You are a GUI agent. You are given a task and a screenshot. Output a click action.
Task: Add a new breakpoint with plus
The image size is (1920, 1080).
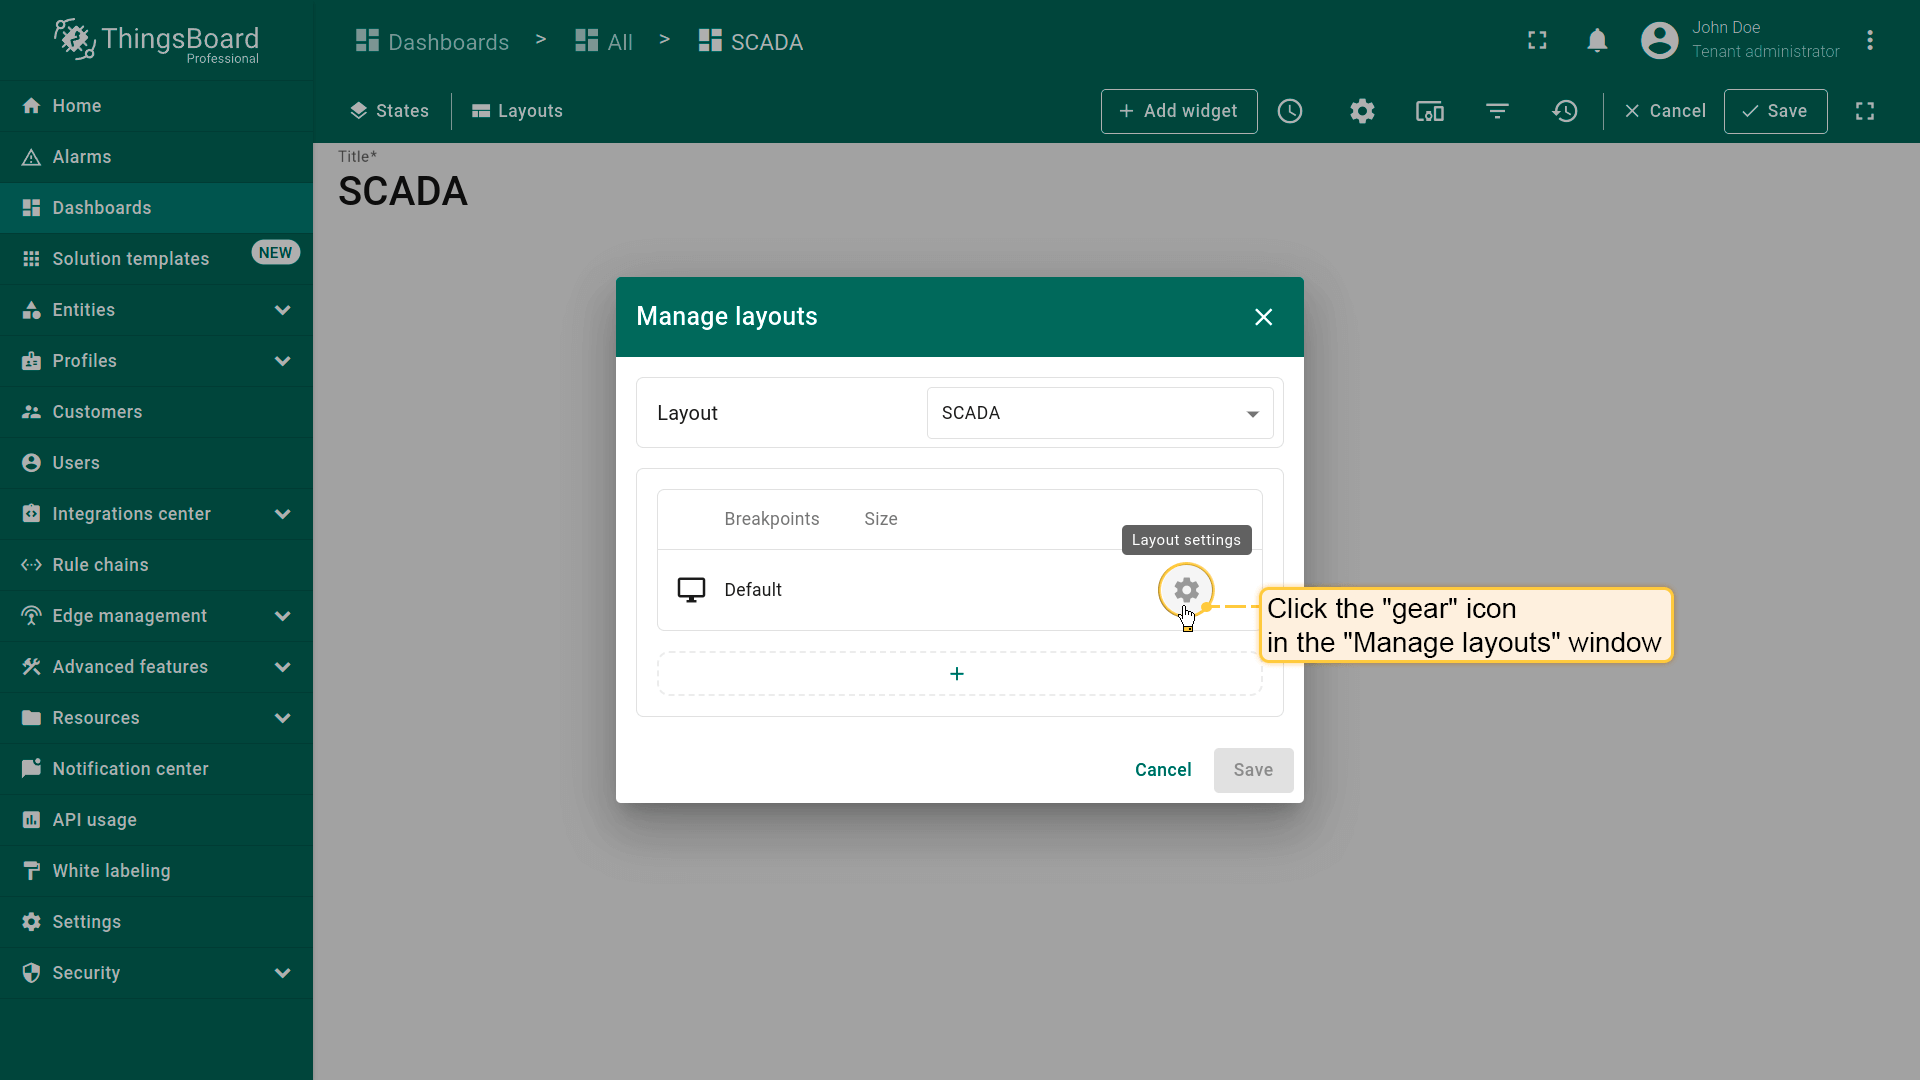click(957, 674)
